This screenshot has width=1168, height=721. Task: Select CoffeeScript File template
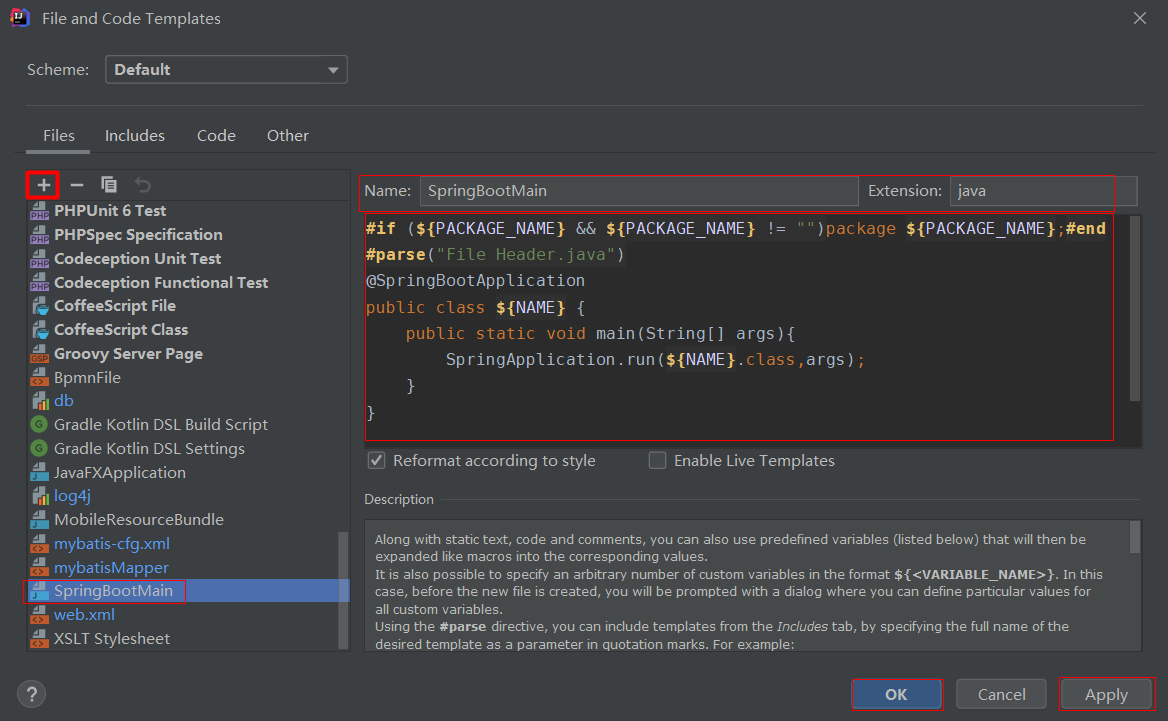tap(188, 306)
